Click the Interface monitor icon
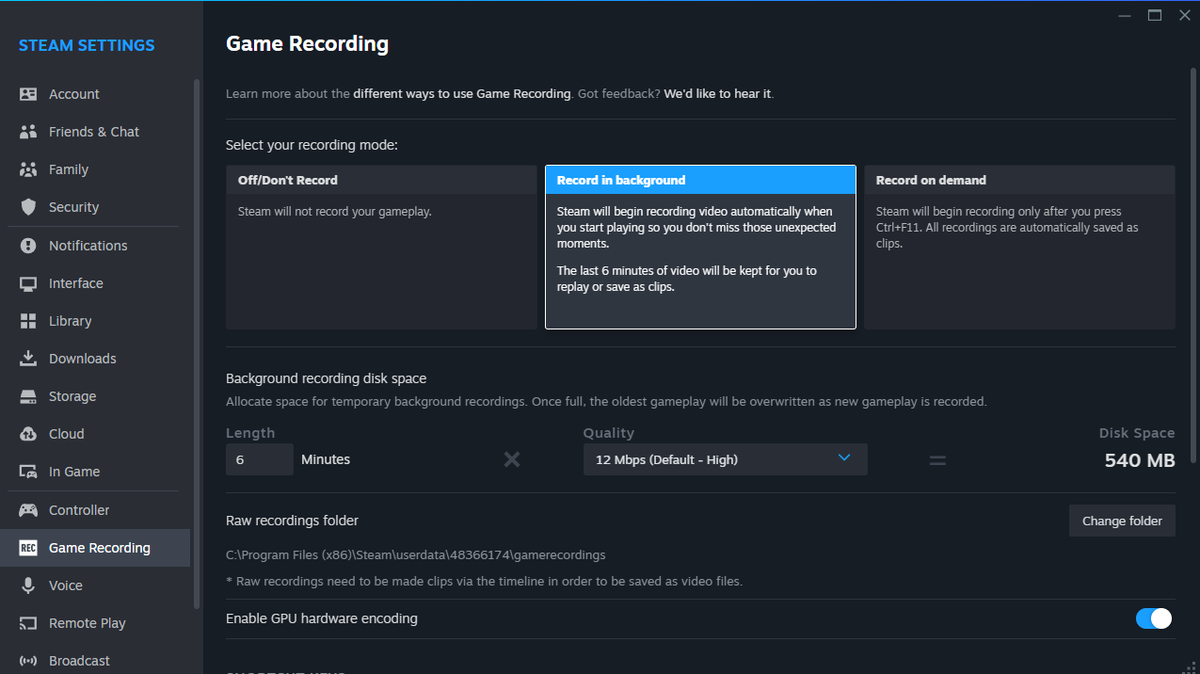Screen dimensions: 1200x674 (28, 283)
